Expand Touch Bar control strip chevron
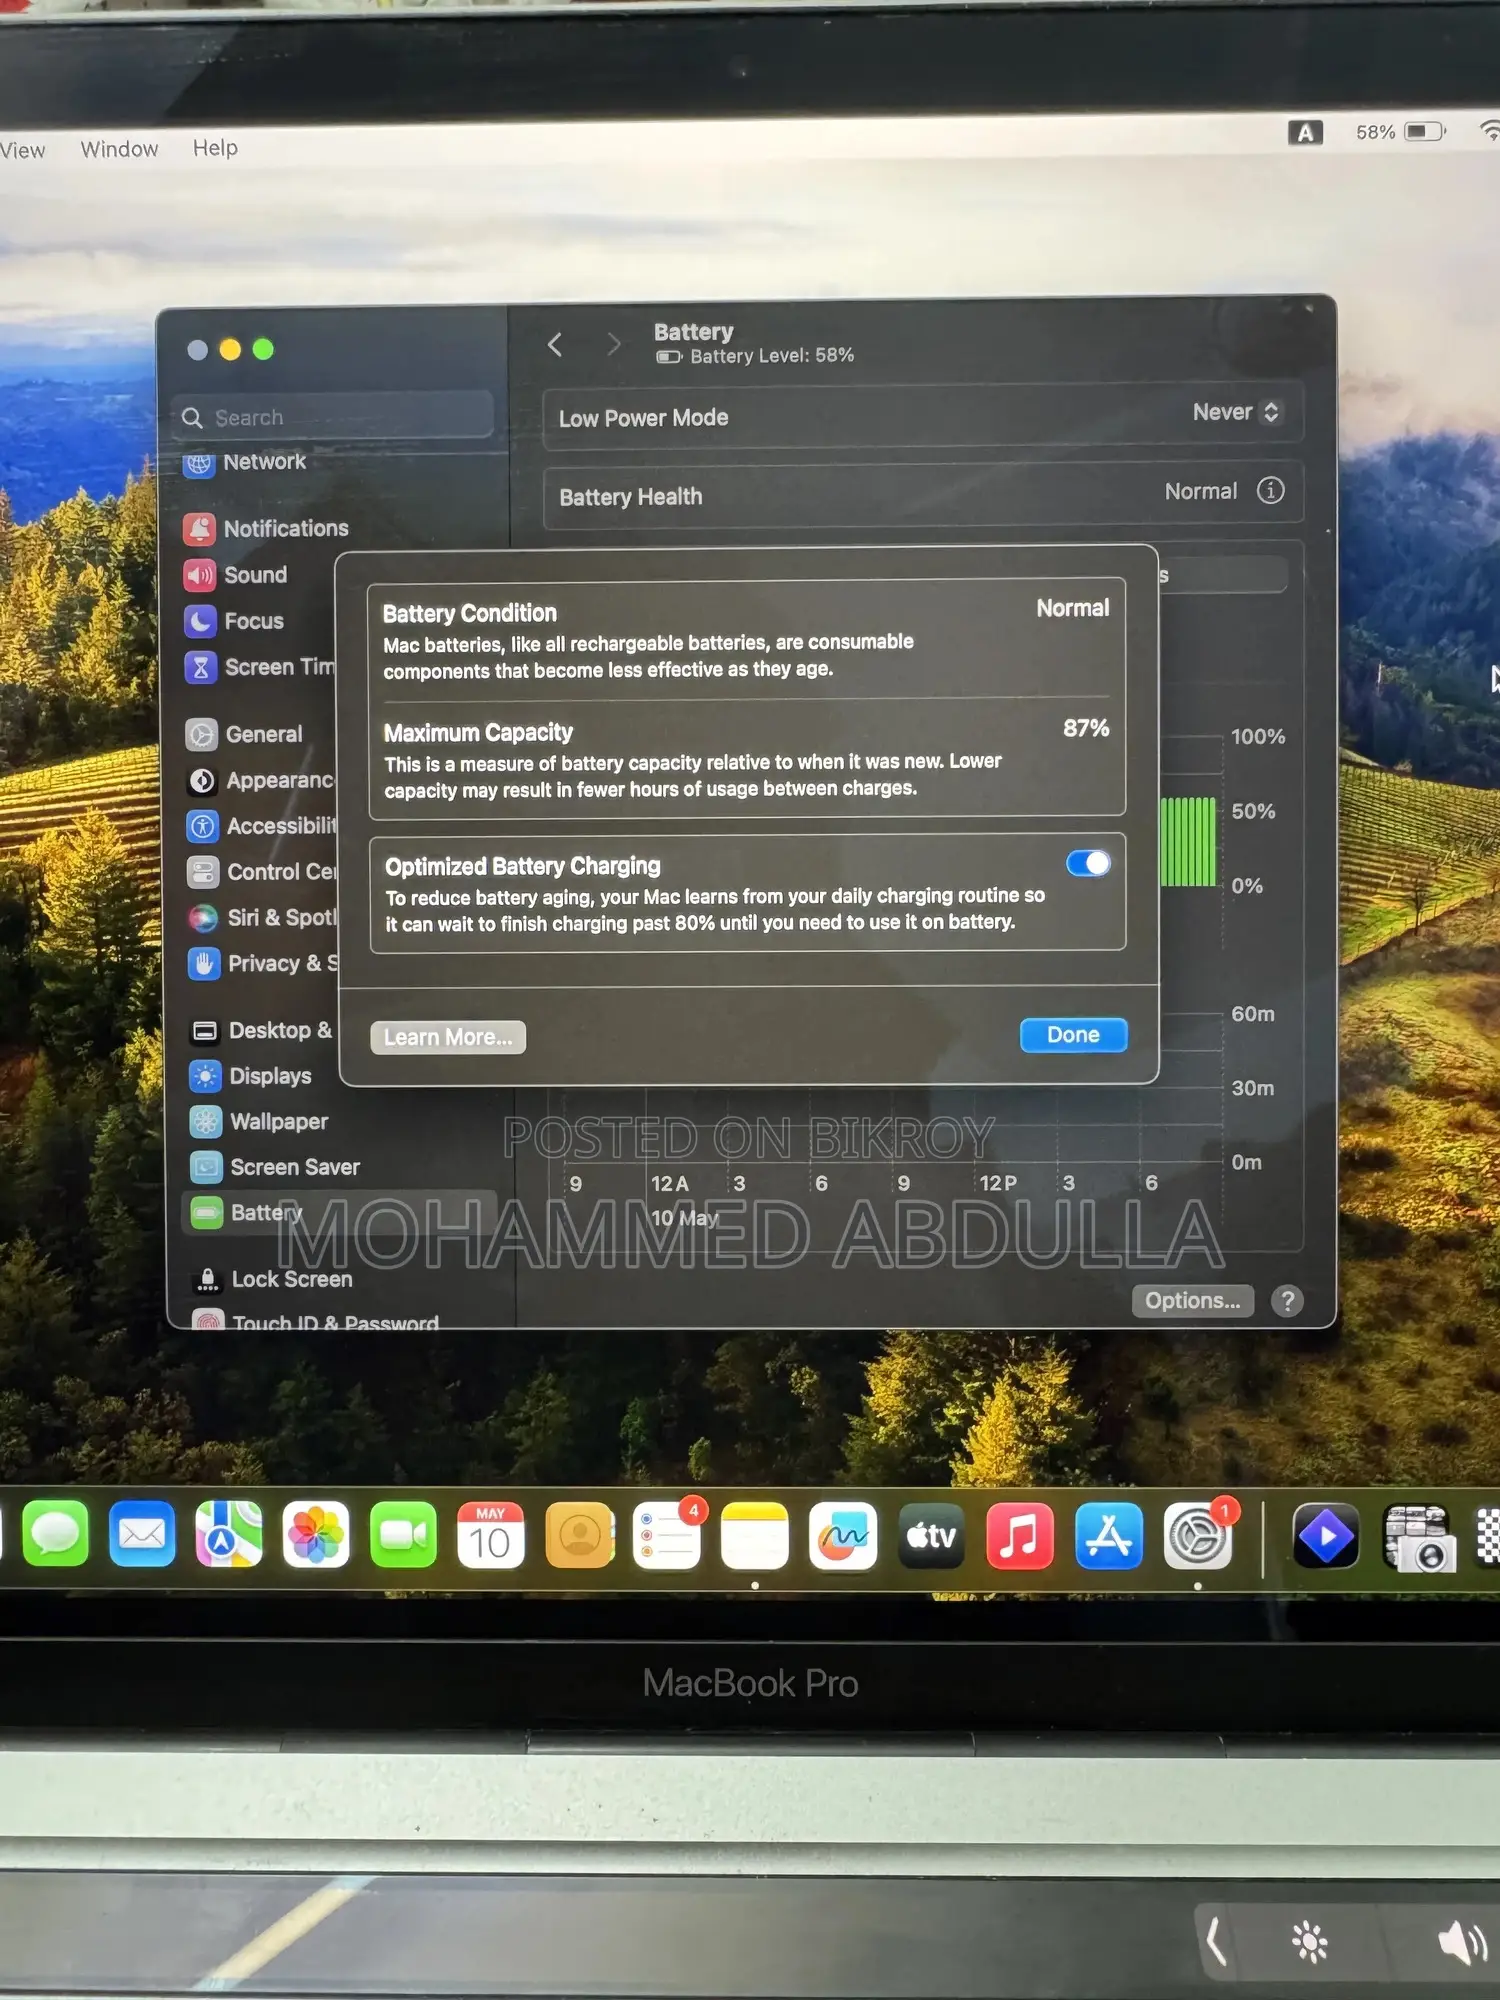 tap(1217, 1942)
